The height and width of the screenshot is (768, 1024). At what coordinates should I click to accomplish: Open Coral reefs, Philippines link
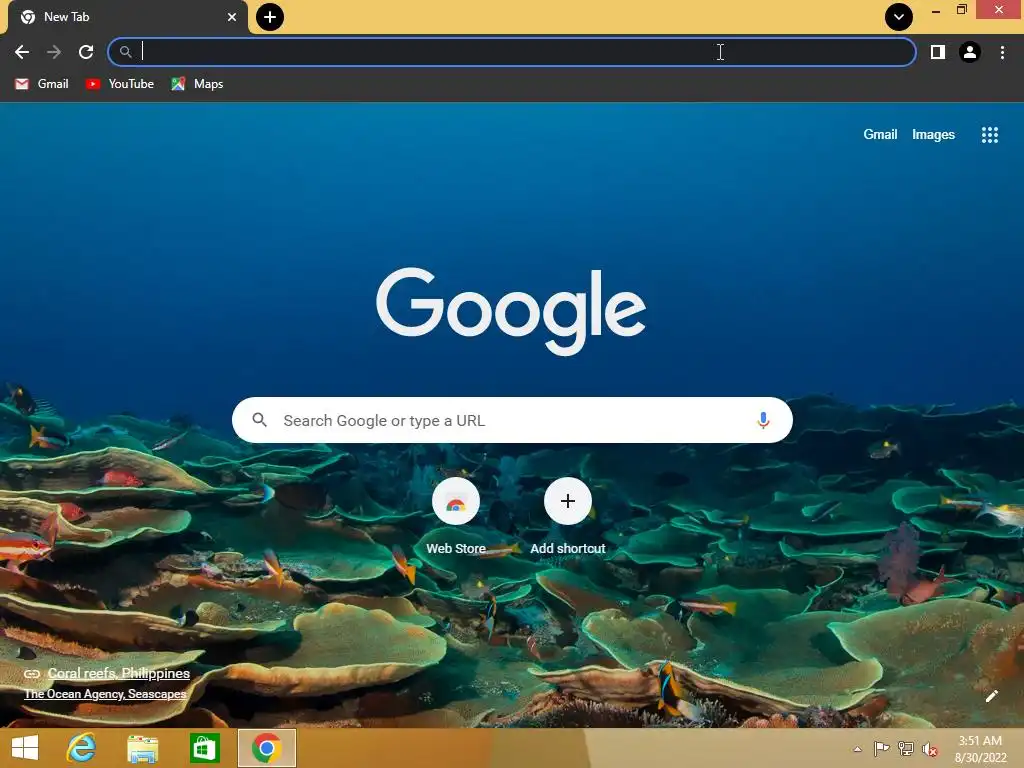pos(119,673)
